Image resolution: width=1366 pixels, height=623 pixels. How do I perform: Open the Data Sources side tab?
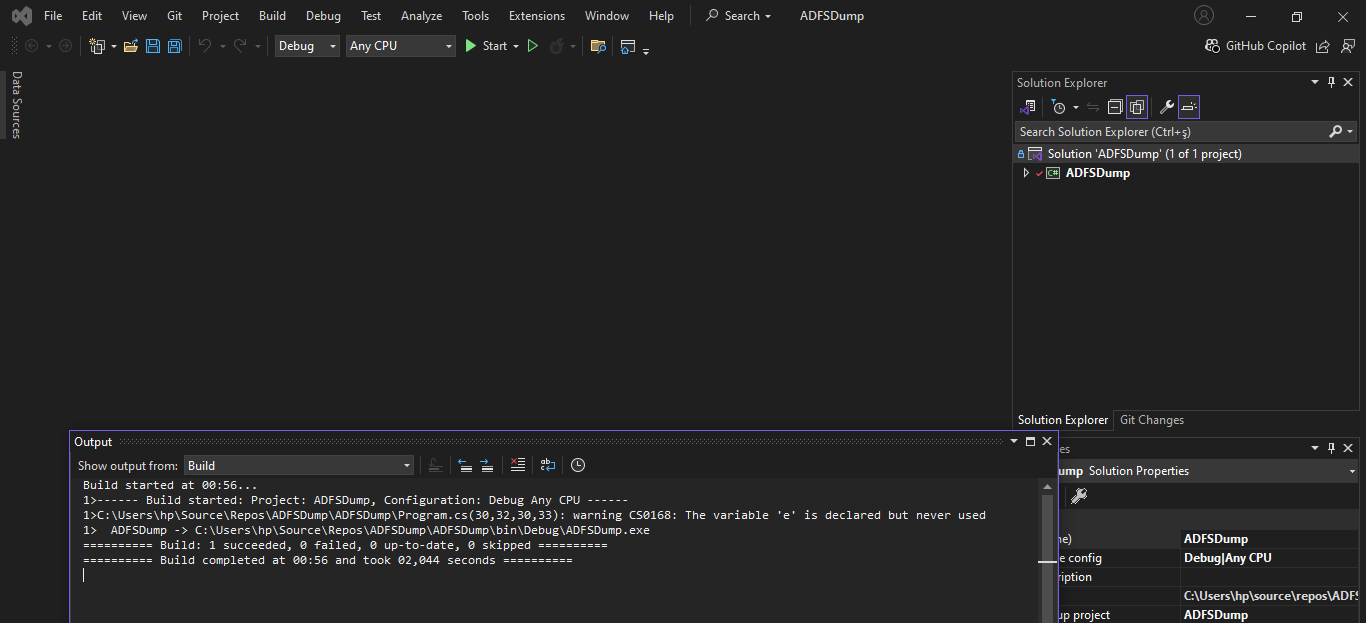16,104
